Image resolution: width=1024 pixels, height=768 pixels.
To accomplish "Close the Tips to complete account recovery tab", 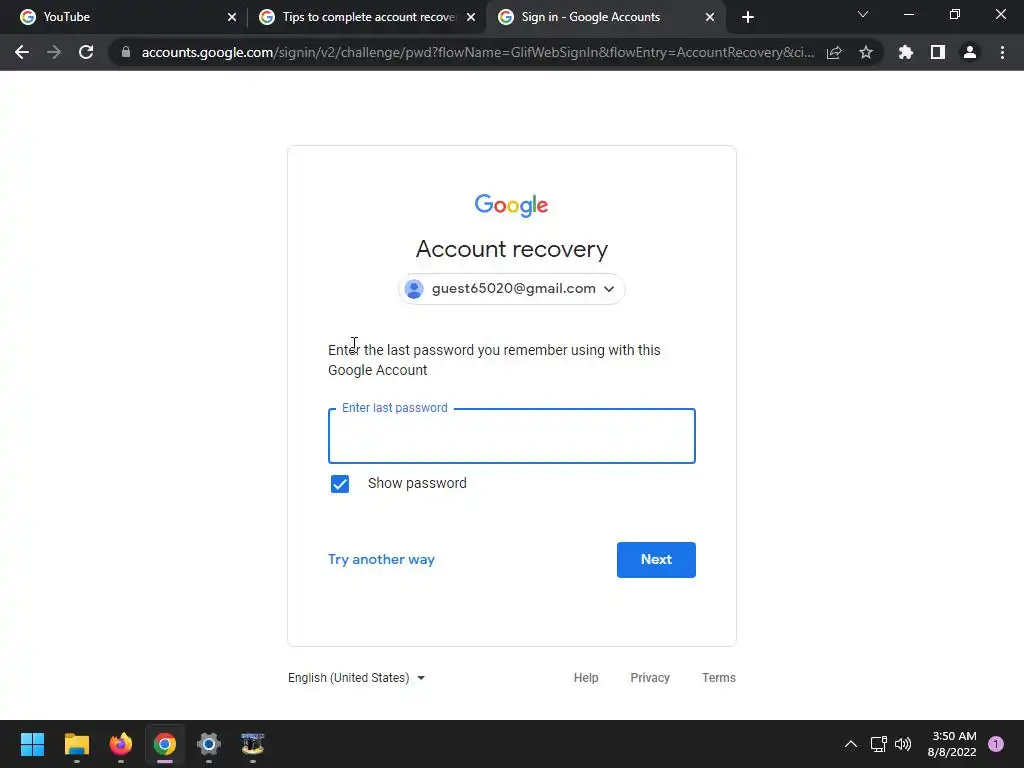I will click(x=471, y=17).
